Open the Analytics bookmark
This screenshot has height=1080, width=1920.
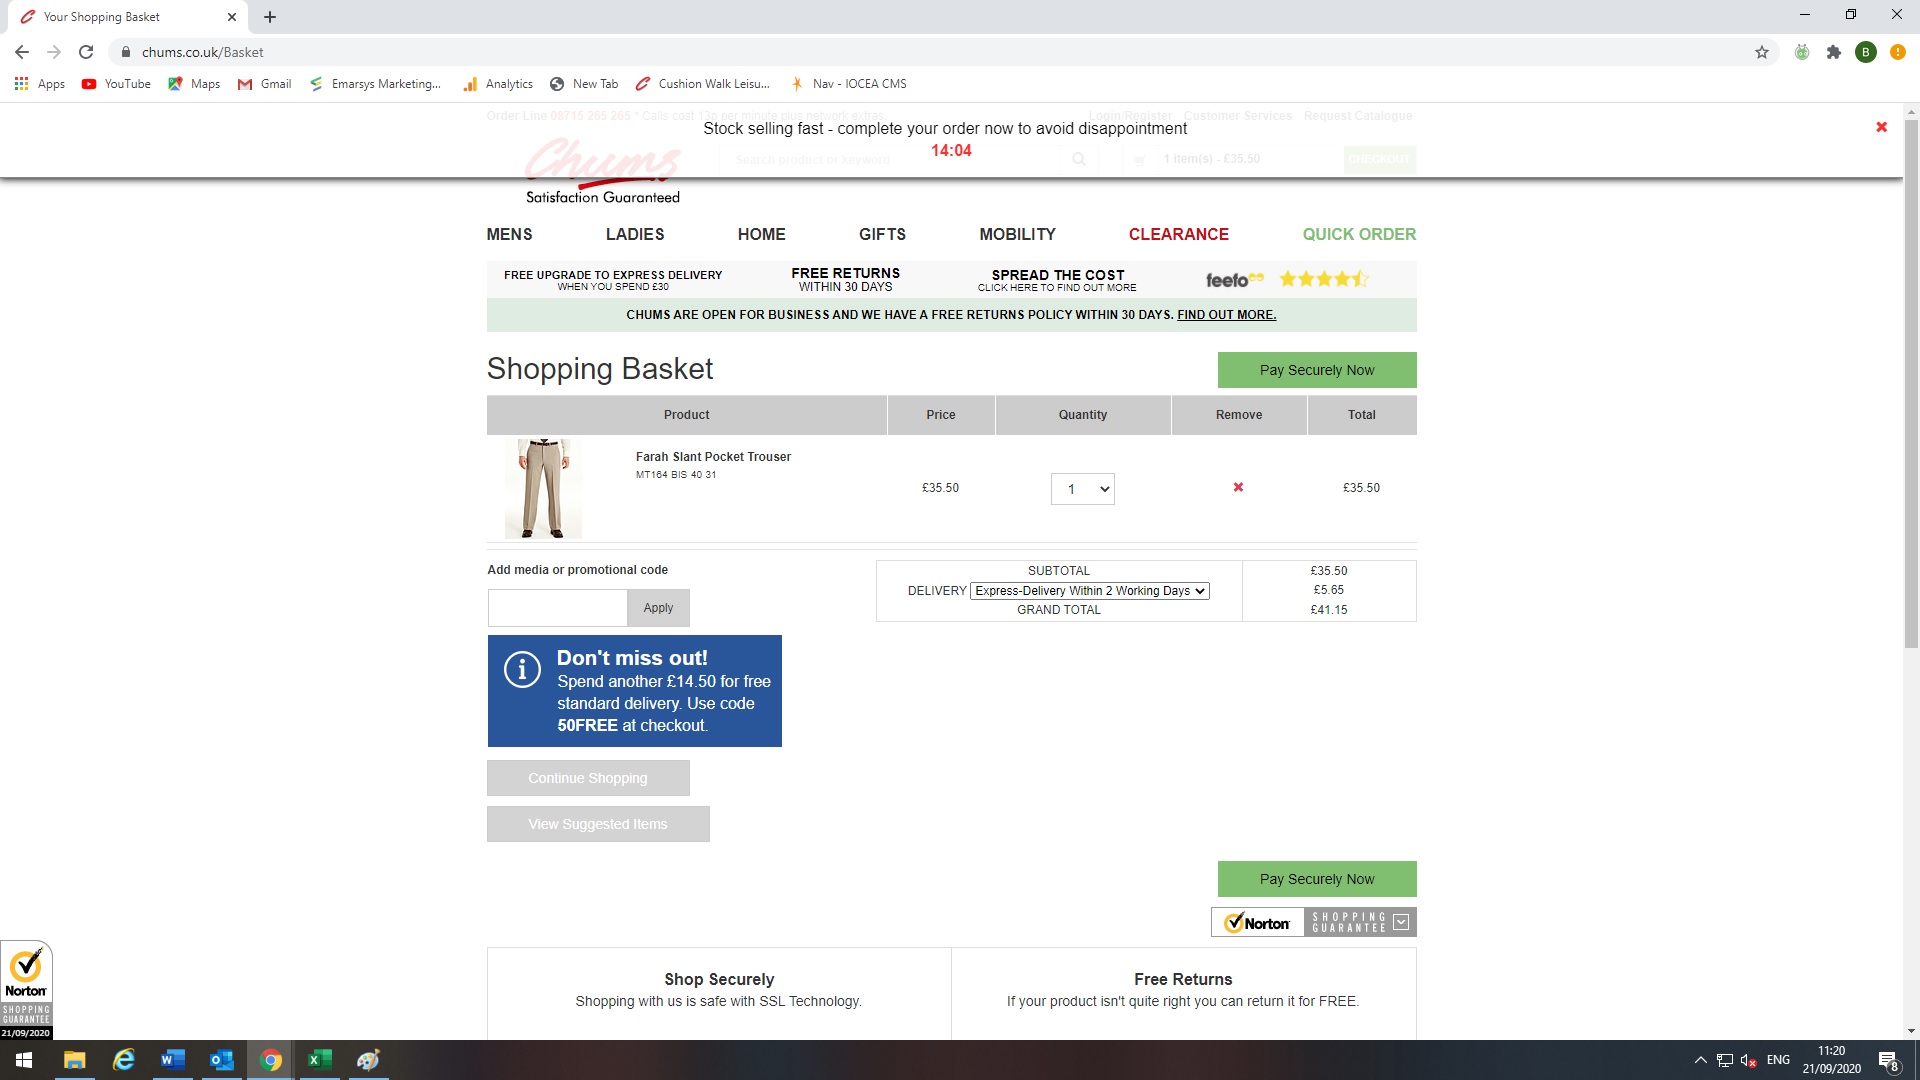pos(498,84)
